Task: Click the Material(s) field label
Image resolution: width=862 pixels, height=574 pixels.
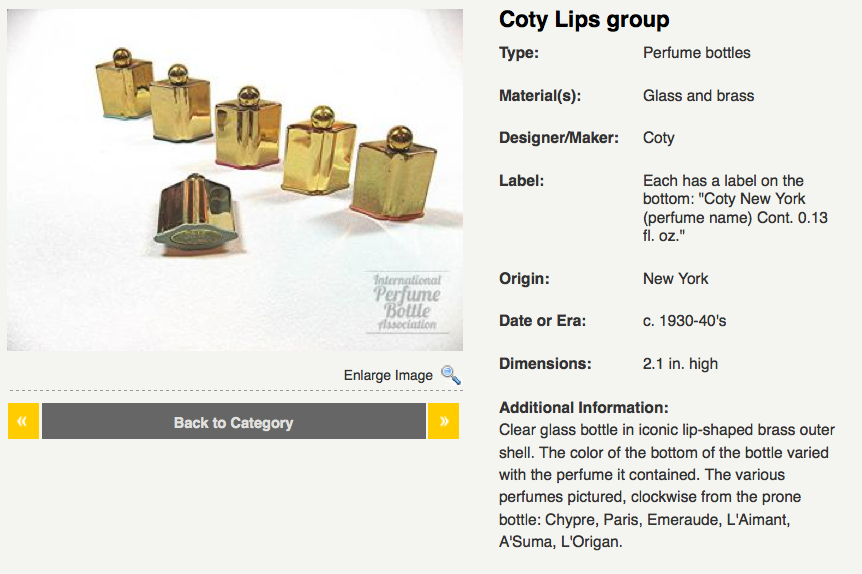Action: (x=539, y=96)
